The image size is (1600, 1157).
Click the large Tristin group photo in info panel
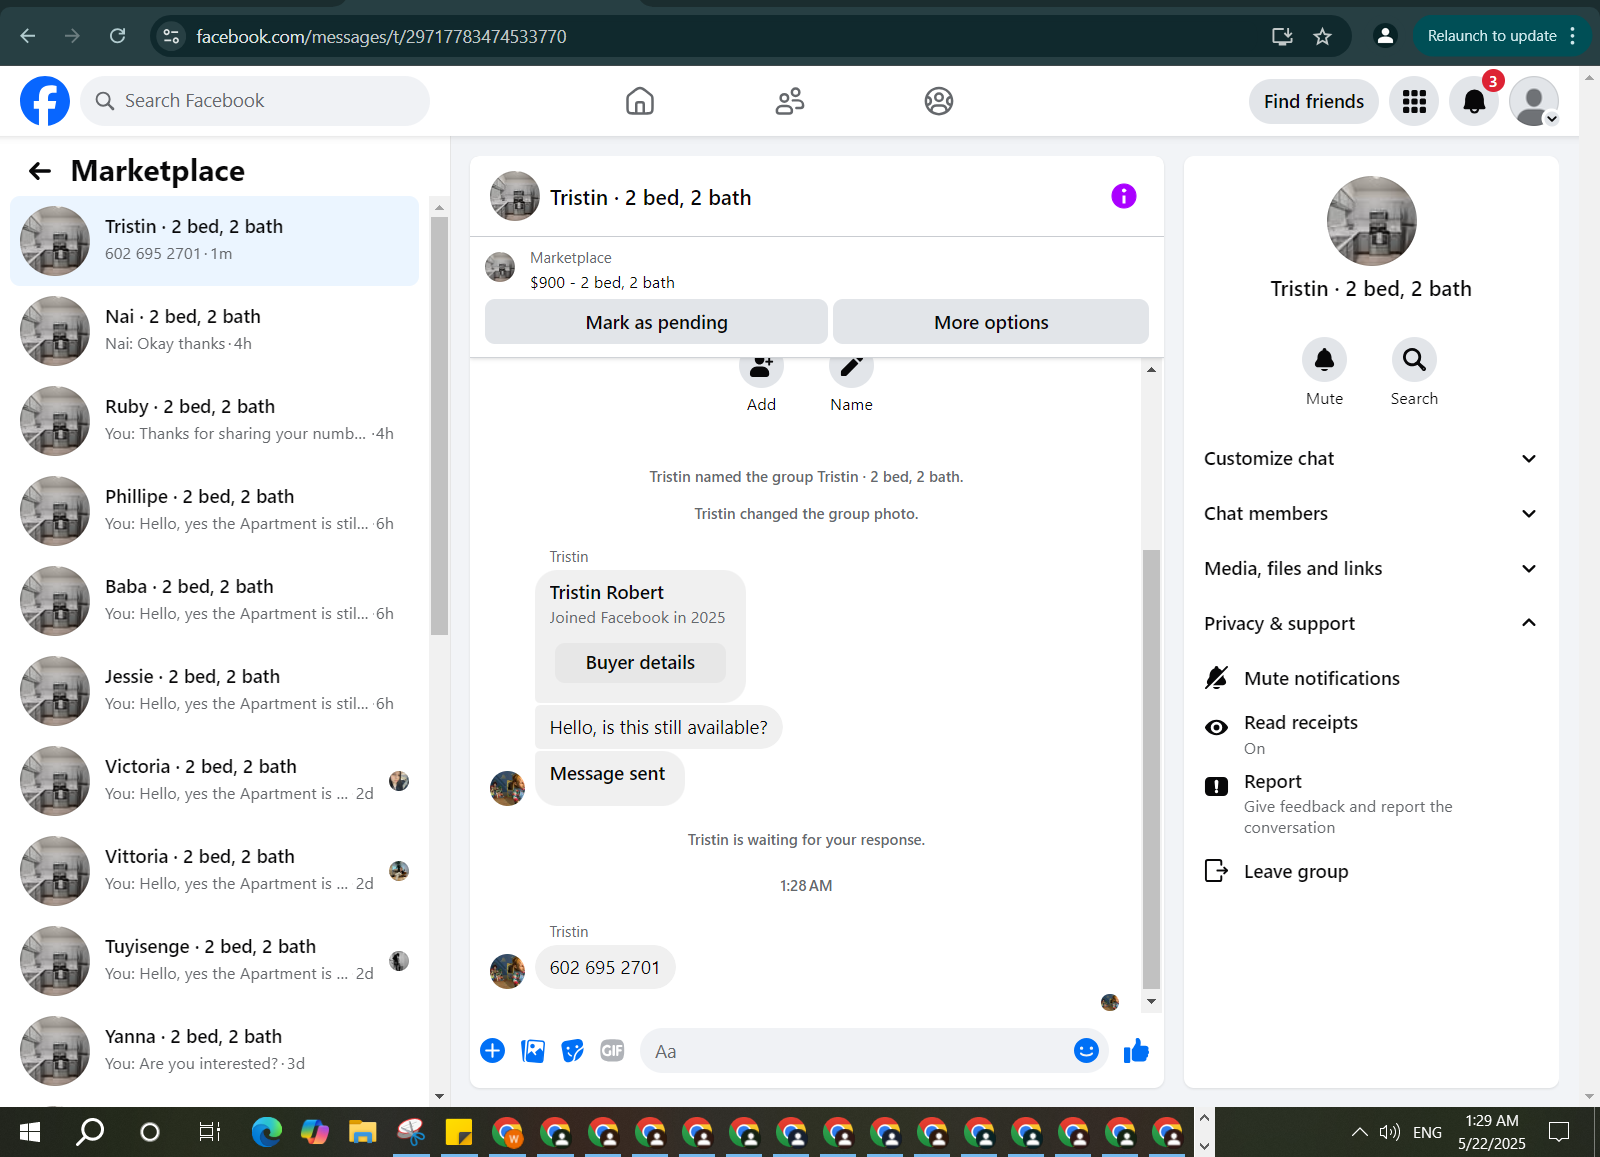1371,222
